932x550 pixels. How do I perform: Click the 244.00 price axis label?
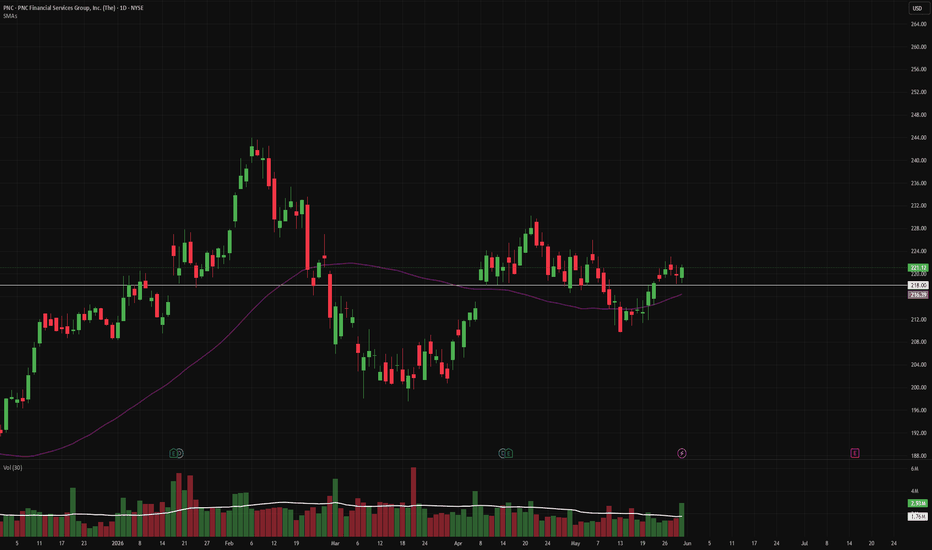pyautogui.click(x=918, y=138)
